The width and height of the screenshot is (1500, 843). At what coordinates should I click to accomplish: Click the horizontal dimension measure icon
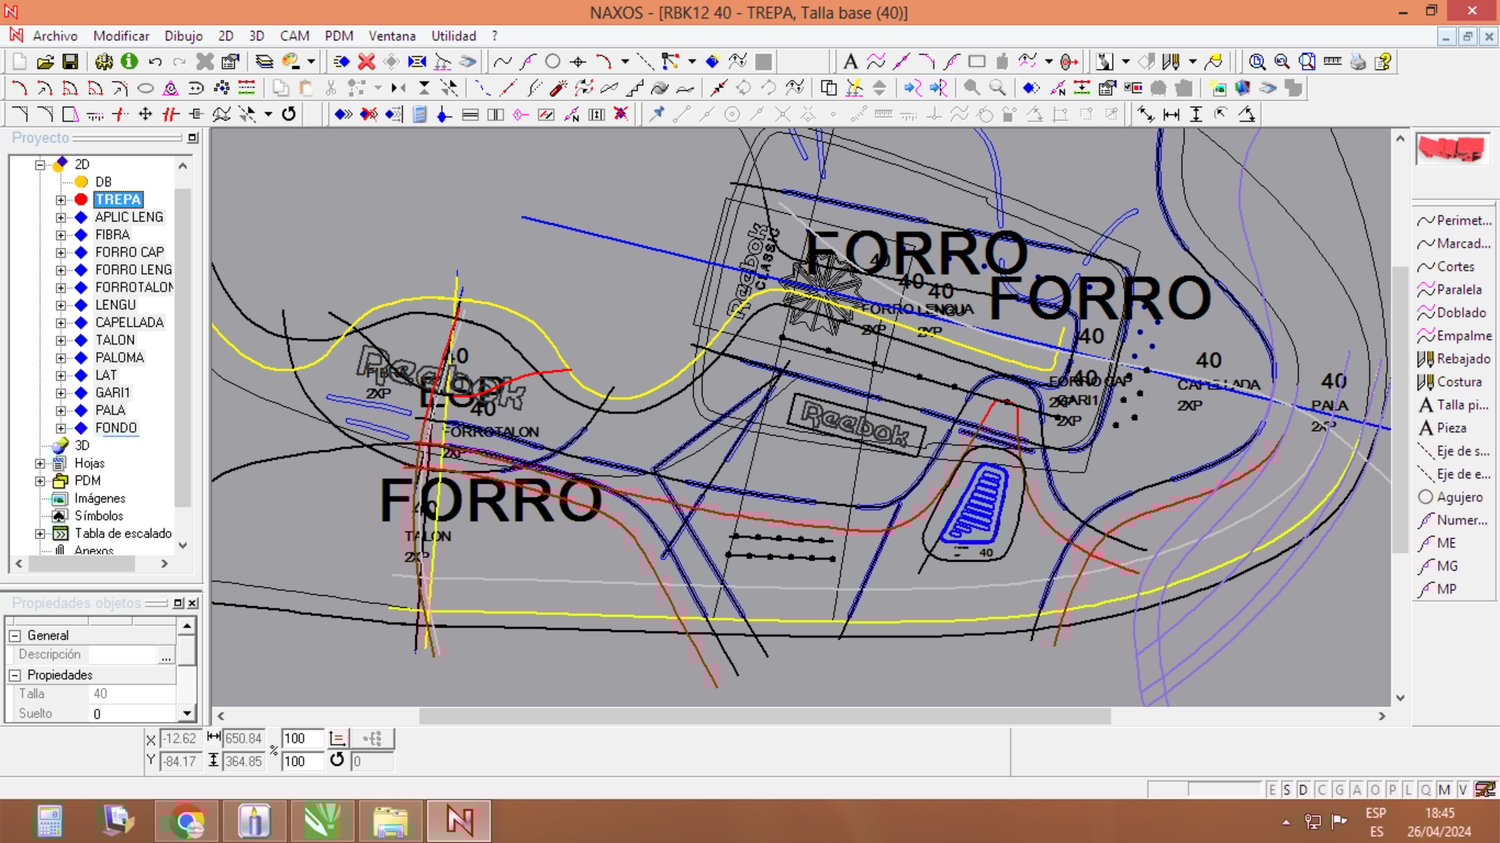(1171, 114)
